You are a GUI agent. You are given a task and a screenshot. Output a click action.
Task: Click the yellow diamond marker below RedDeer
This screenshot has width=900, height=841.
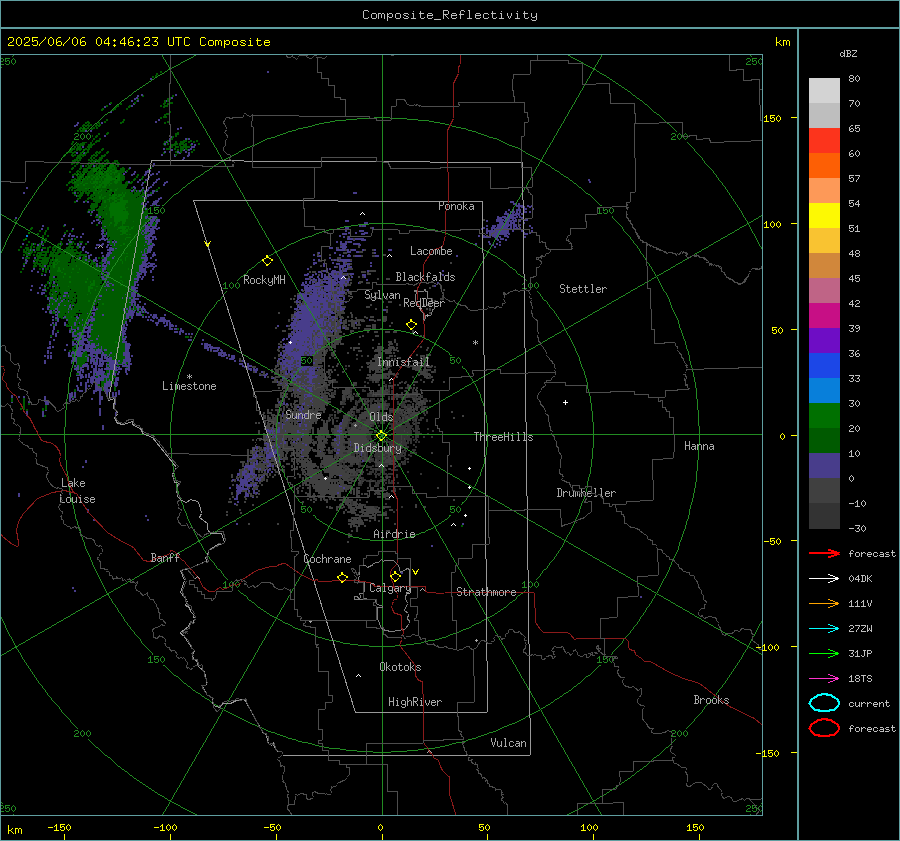(412, 325)
